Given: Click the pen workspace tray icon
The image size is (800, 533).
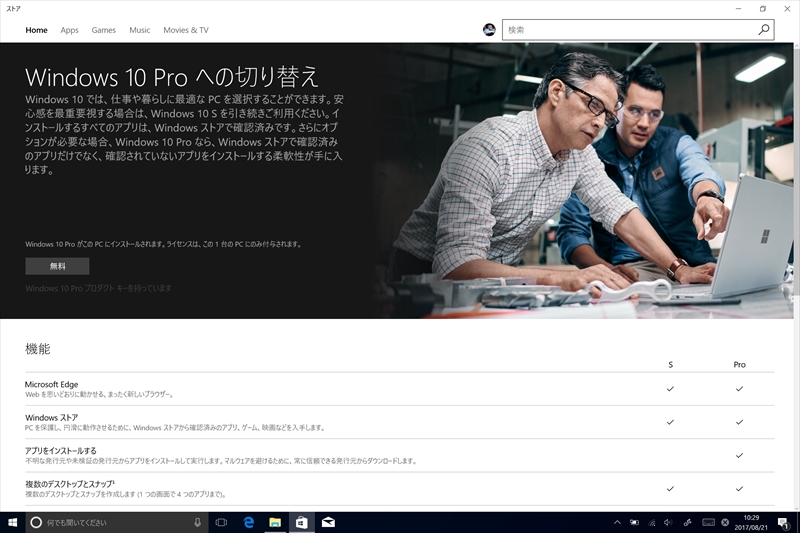Looking at the screenshot, I should [x=687, y=522].
